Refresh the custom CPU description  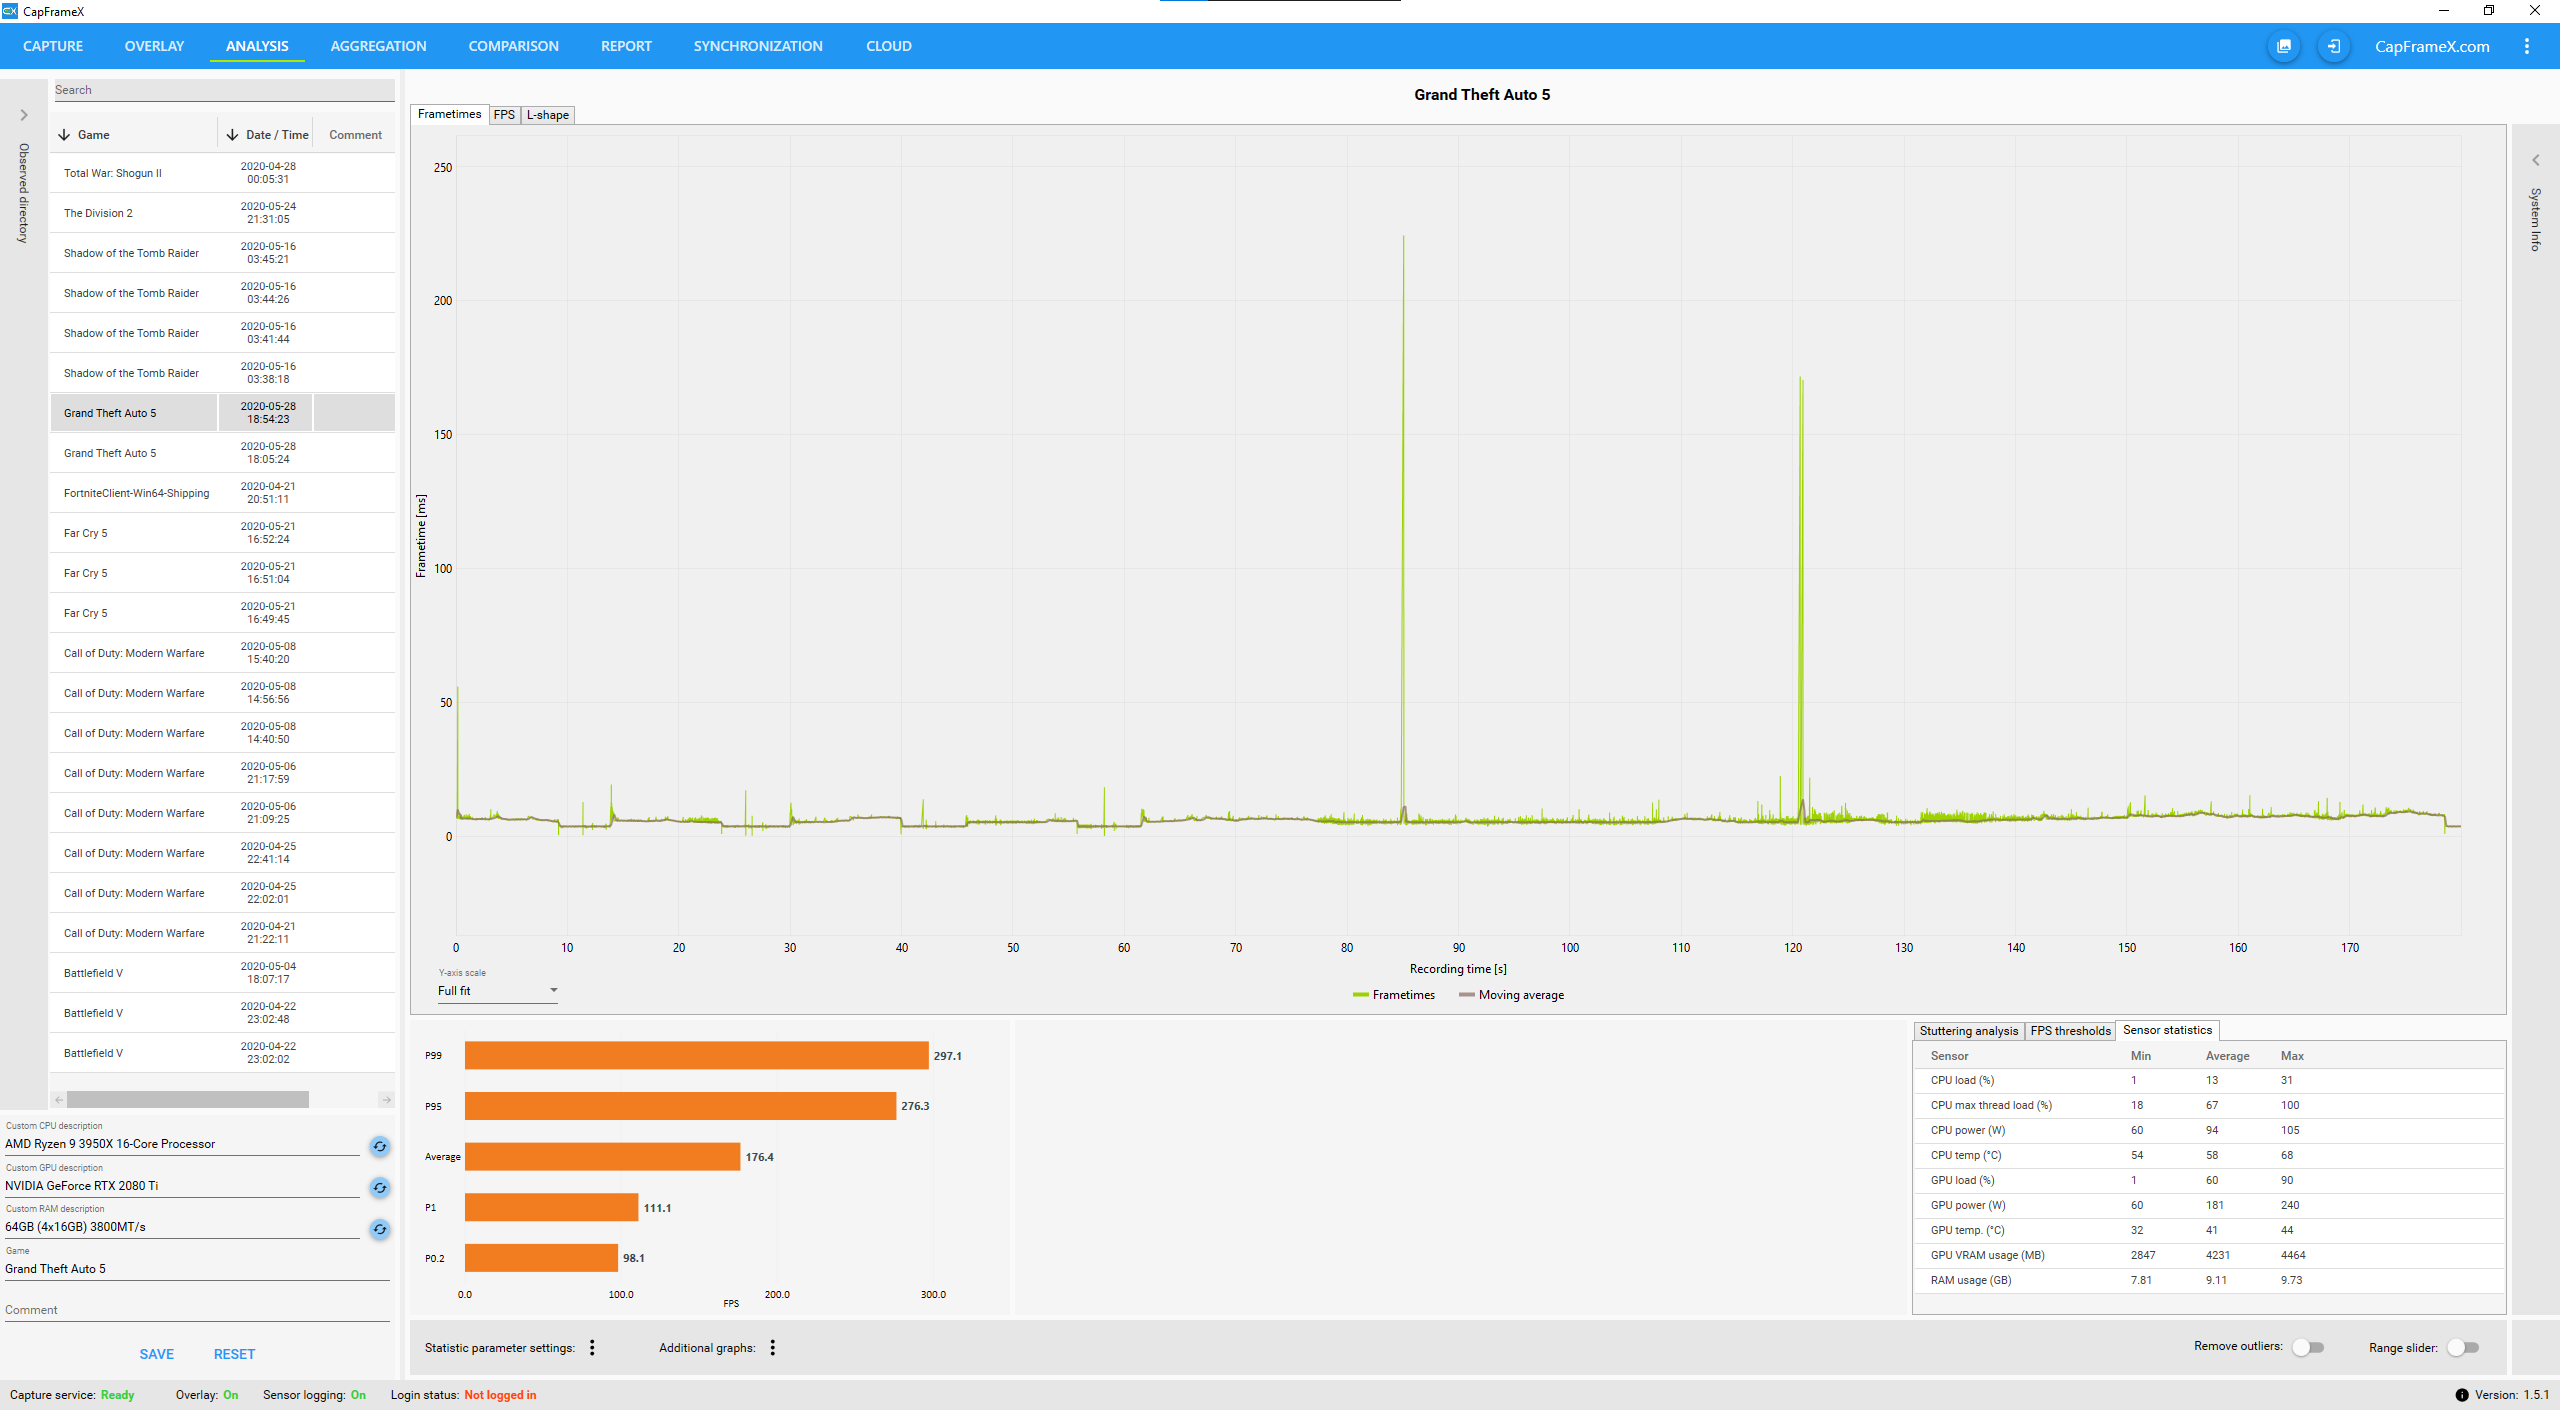click(380, 1146)
